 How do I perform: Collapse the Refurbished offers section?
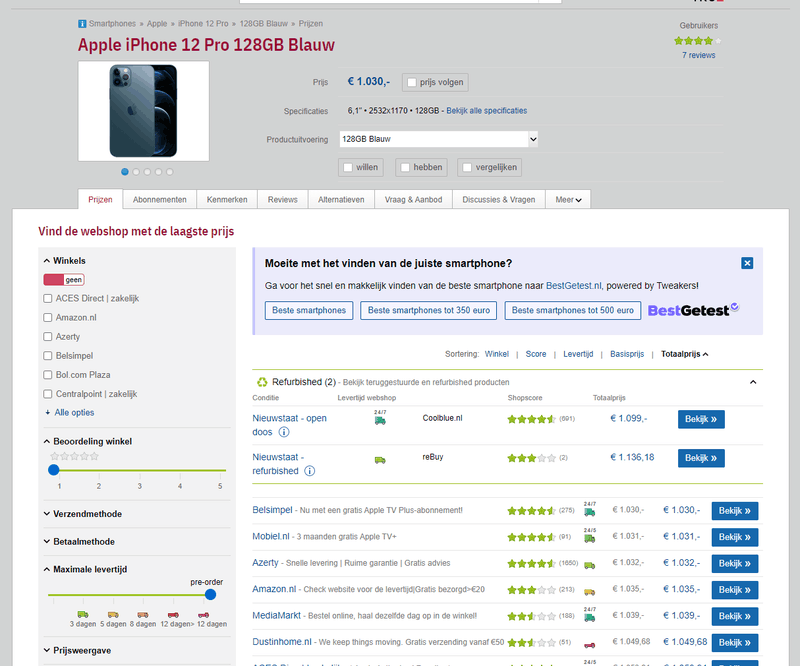(x=753, y=382)
